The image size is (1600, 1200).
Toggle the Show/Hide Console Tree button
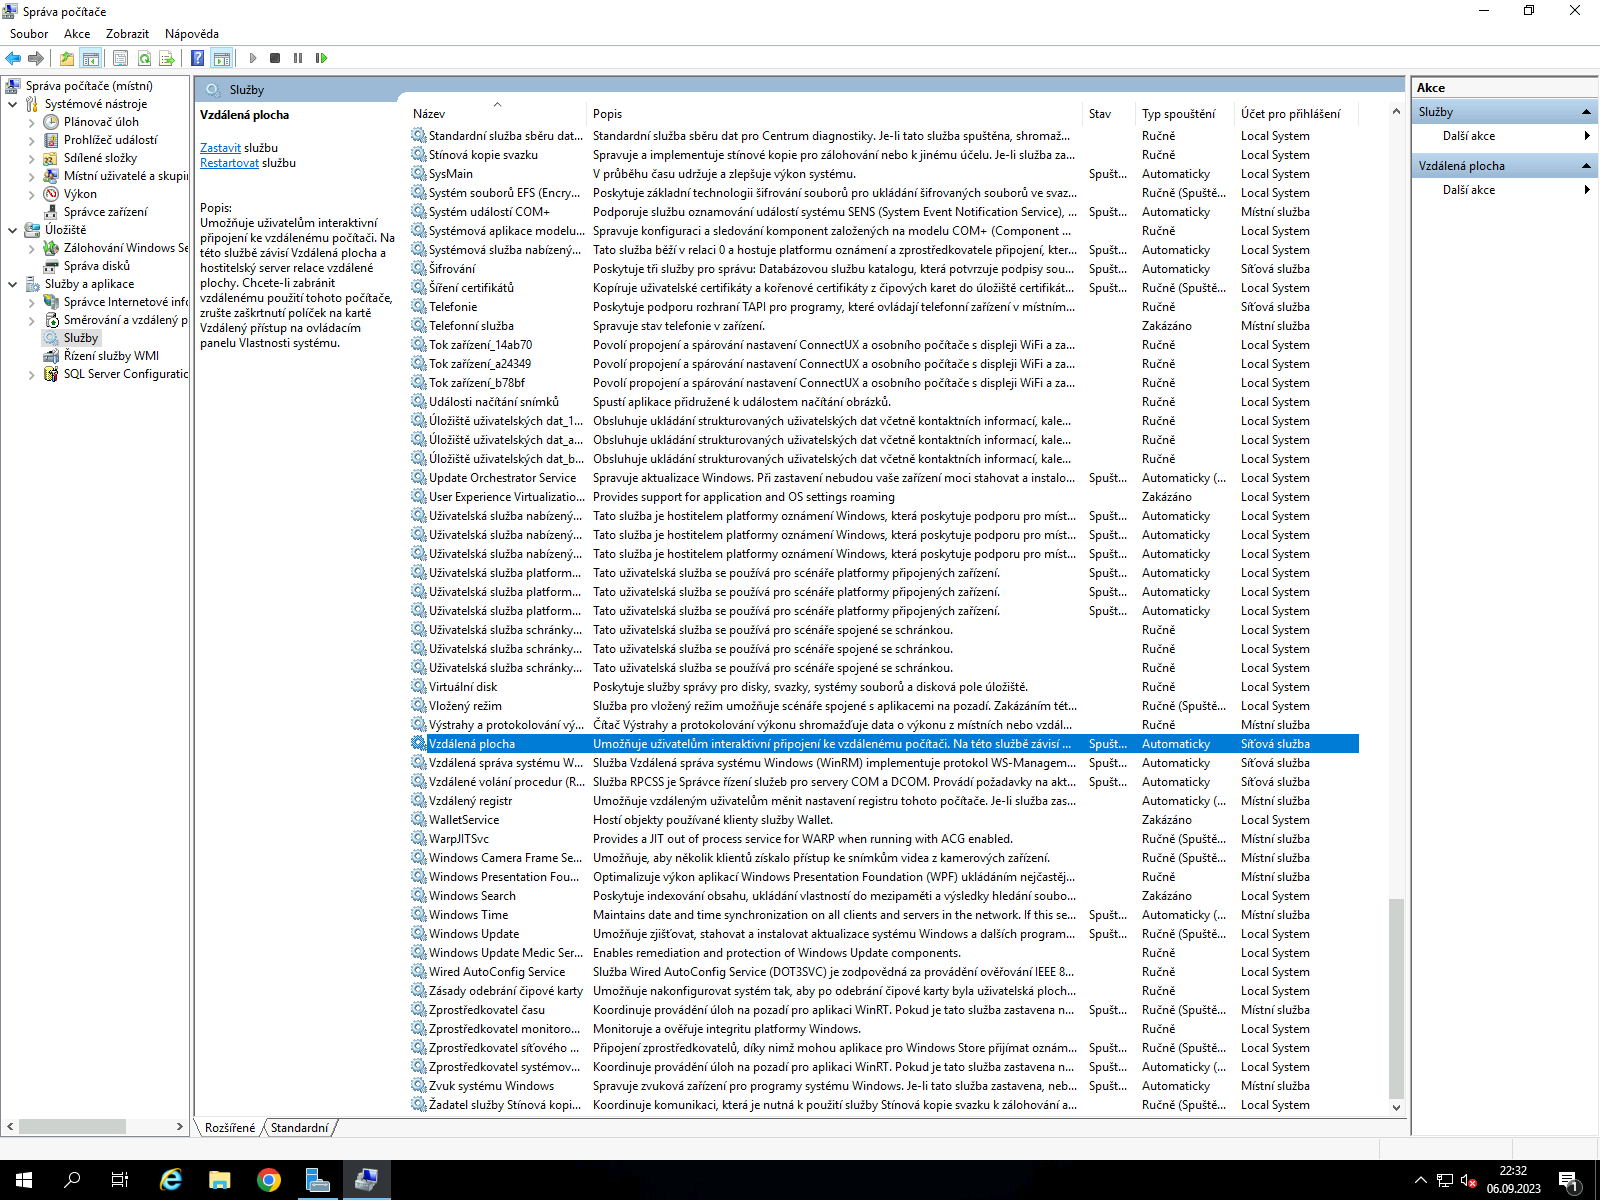(x=91, y=58)
